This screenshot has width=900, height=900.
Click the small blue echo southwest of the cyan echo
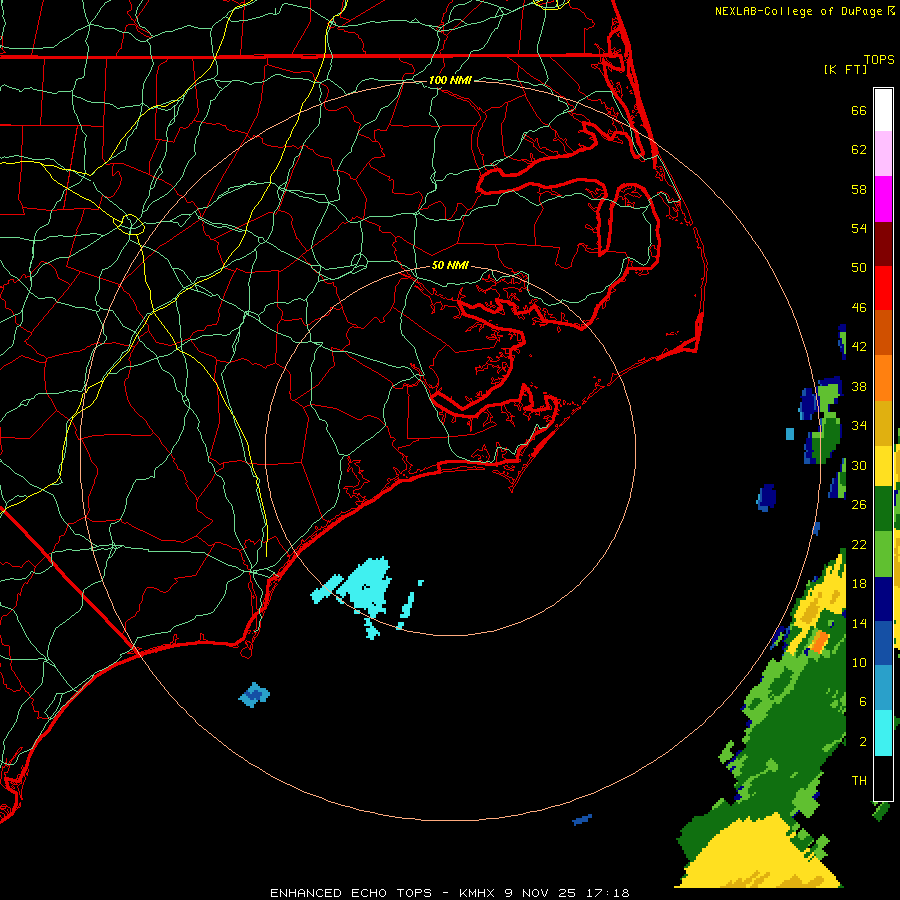(254, 695)
